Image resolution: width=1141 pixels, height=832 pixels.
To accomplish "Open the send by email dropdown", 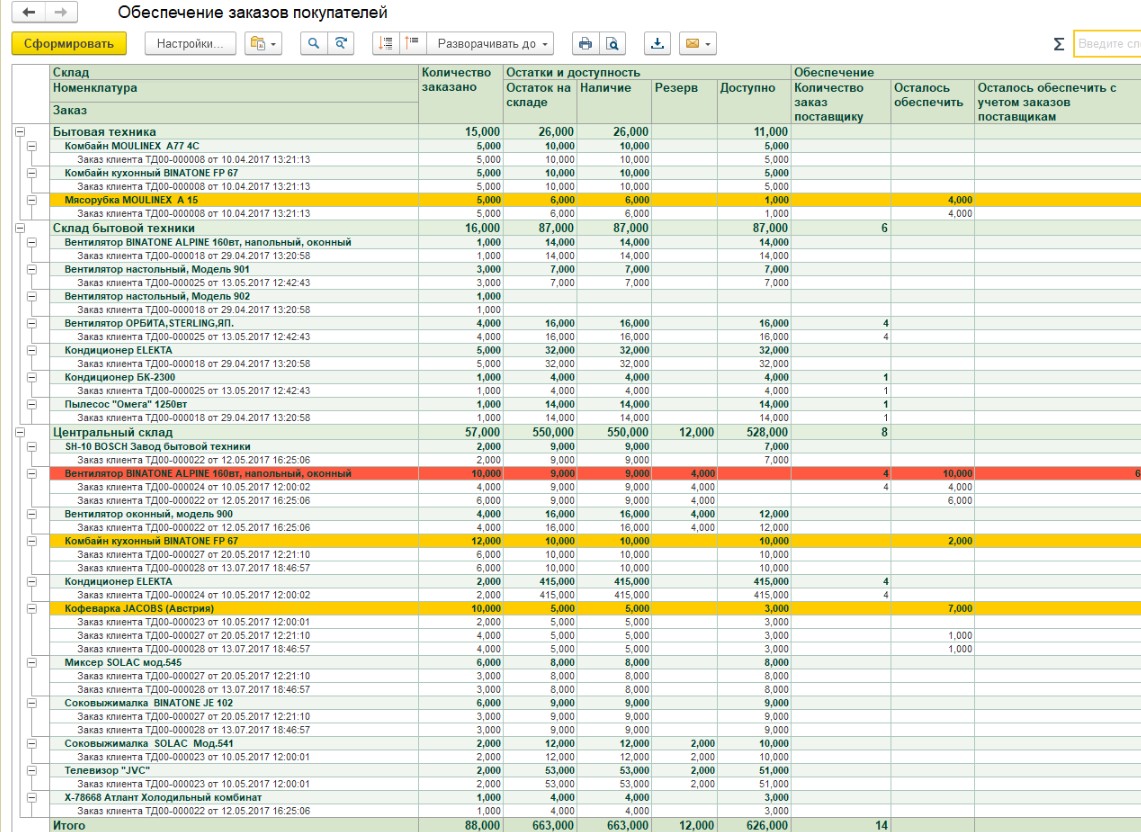I will 695,44.
